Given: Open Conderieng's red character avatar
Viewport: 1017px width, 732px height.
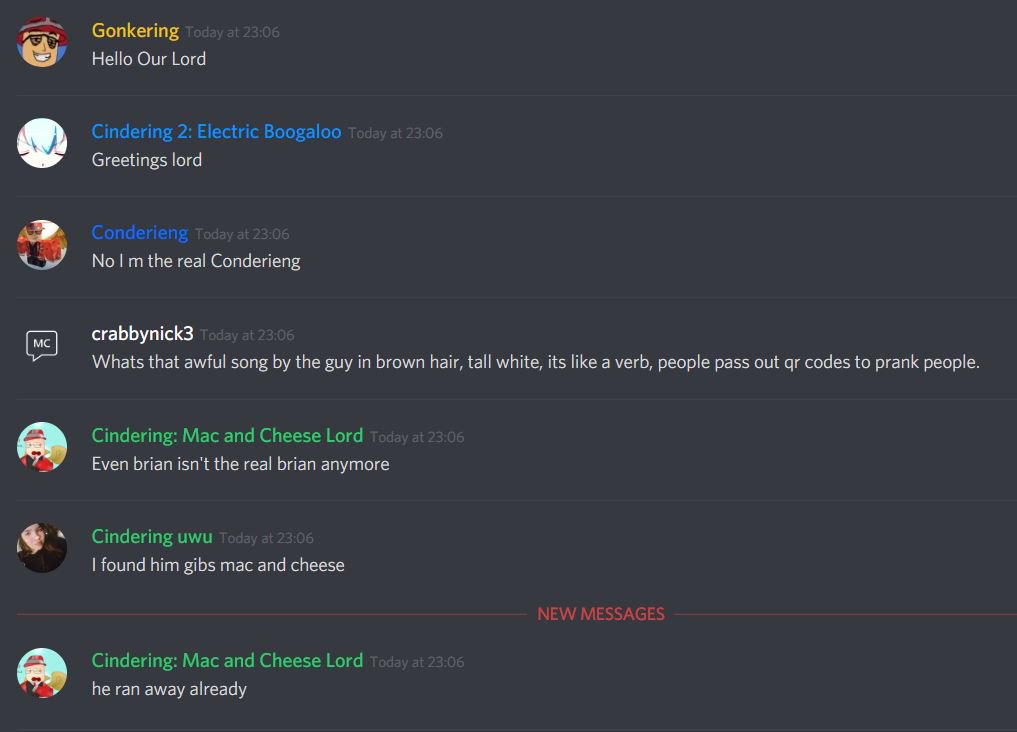Looking at the screenshot, I should pos(42,244).
